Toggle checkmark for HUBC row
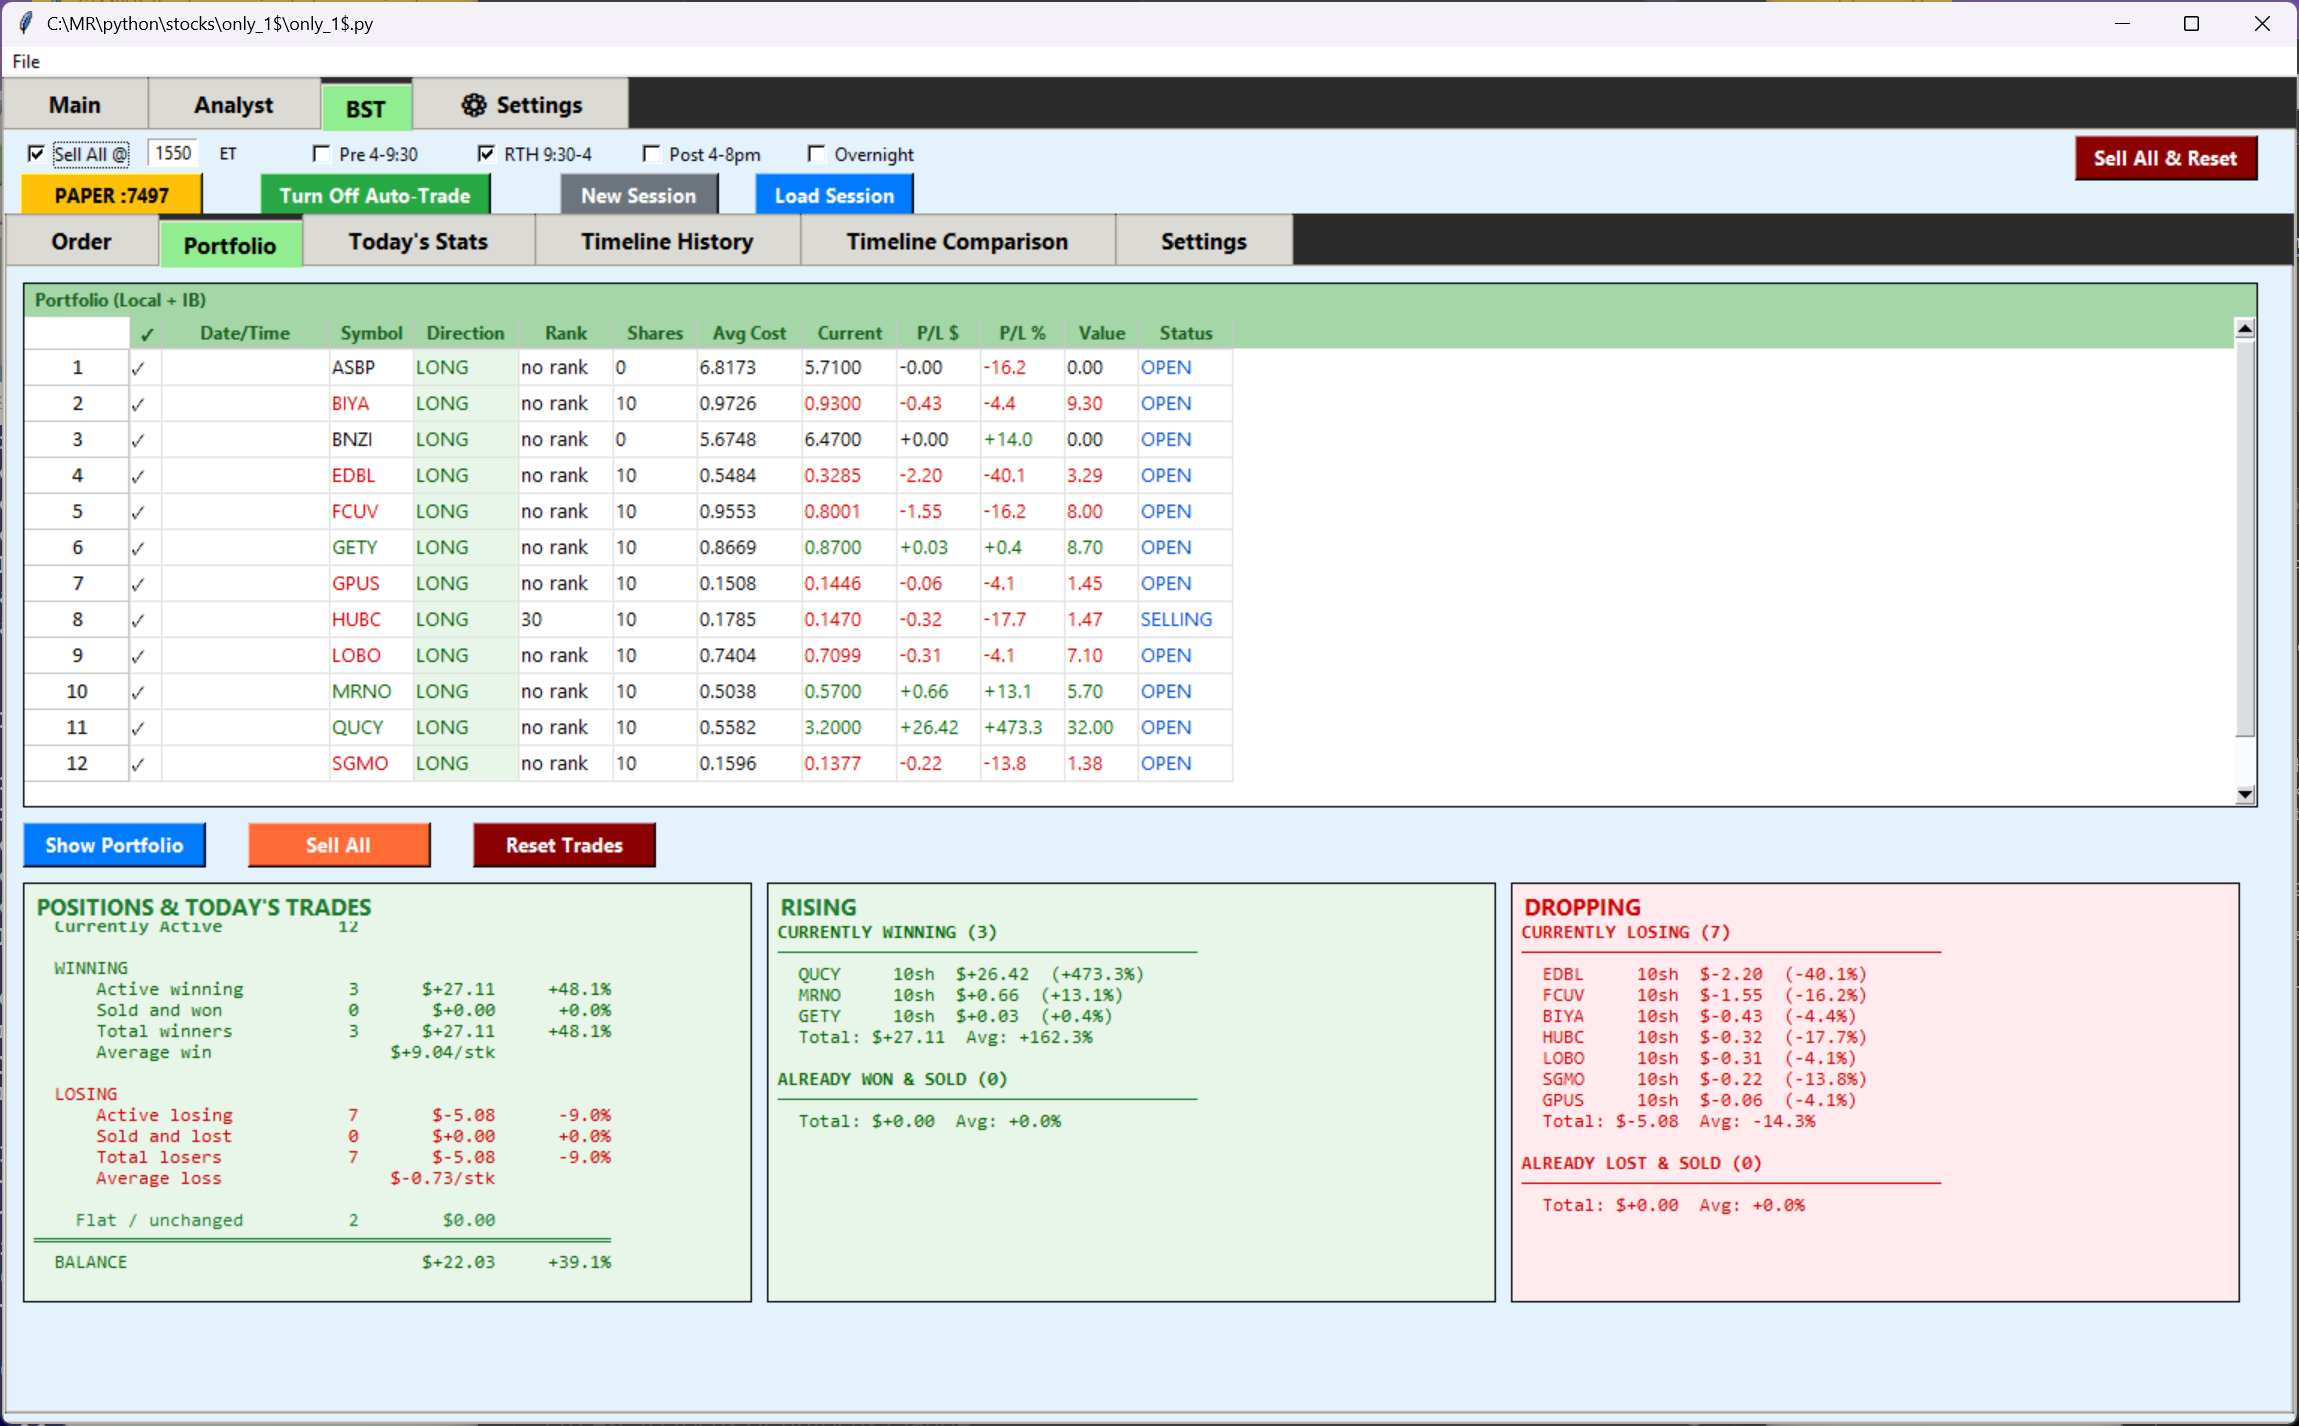This screenshot has height=1426, width=2299. [x=138, y=620]
